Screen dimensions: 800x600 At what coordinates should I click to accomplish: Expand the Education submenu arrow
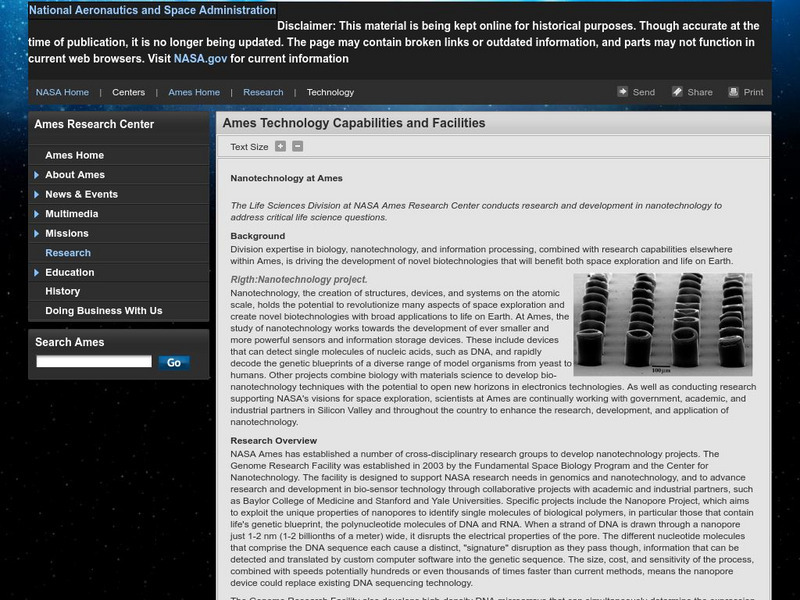coord(36,272)
